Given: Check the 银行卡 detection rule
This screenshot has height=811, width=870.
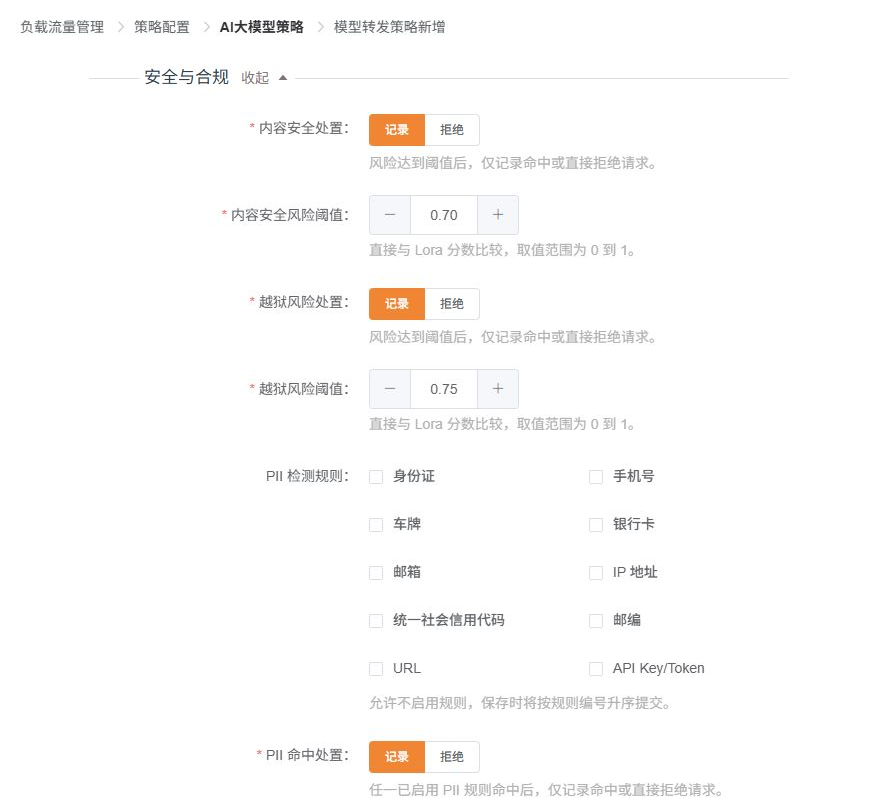Looking at the screenshot, I should (x=596, y=524).
